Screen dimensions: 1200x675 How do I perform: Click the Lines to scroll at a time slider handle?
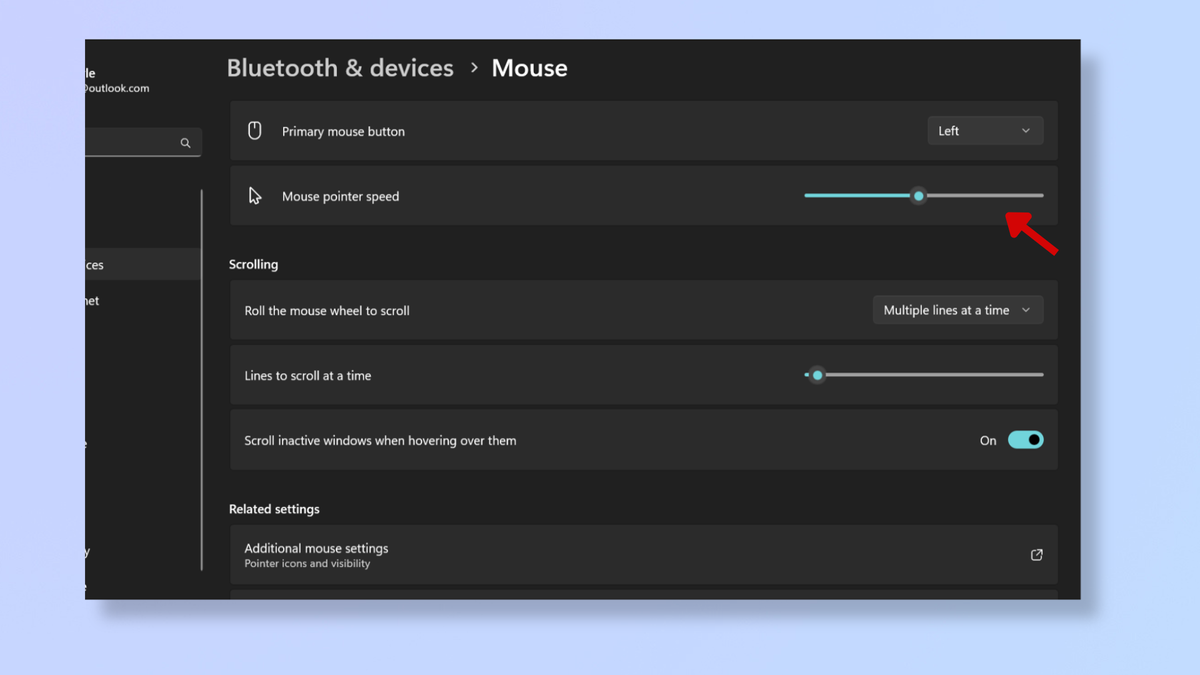pos(817,375)
